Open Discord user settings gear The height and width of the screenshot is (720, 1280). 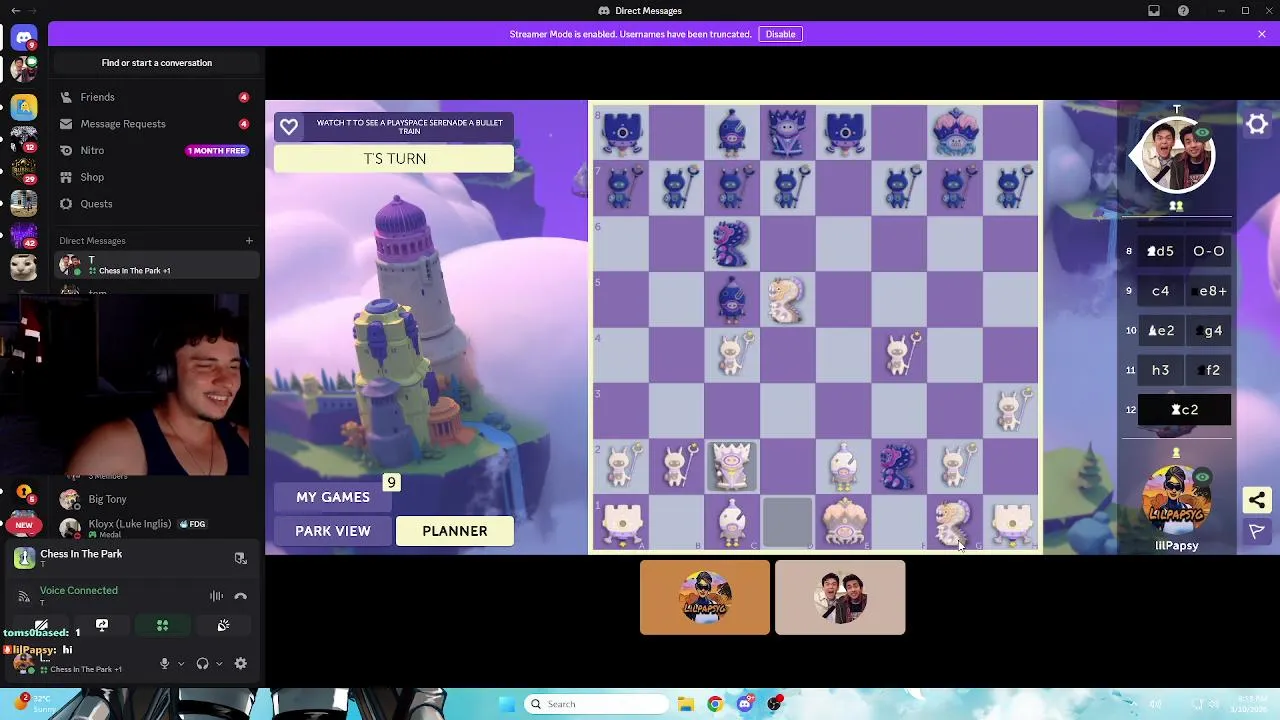(240, 663)
